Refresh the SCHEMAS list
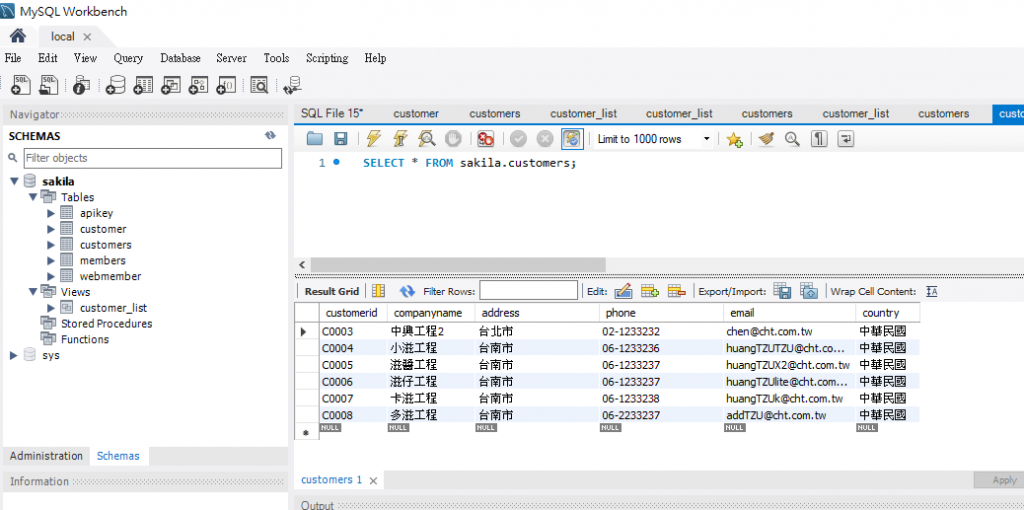 (270, 136)
